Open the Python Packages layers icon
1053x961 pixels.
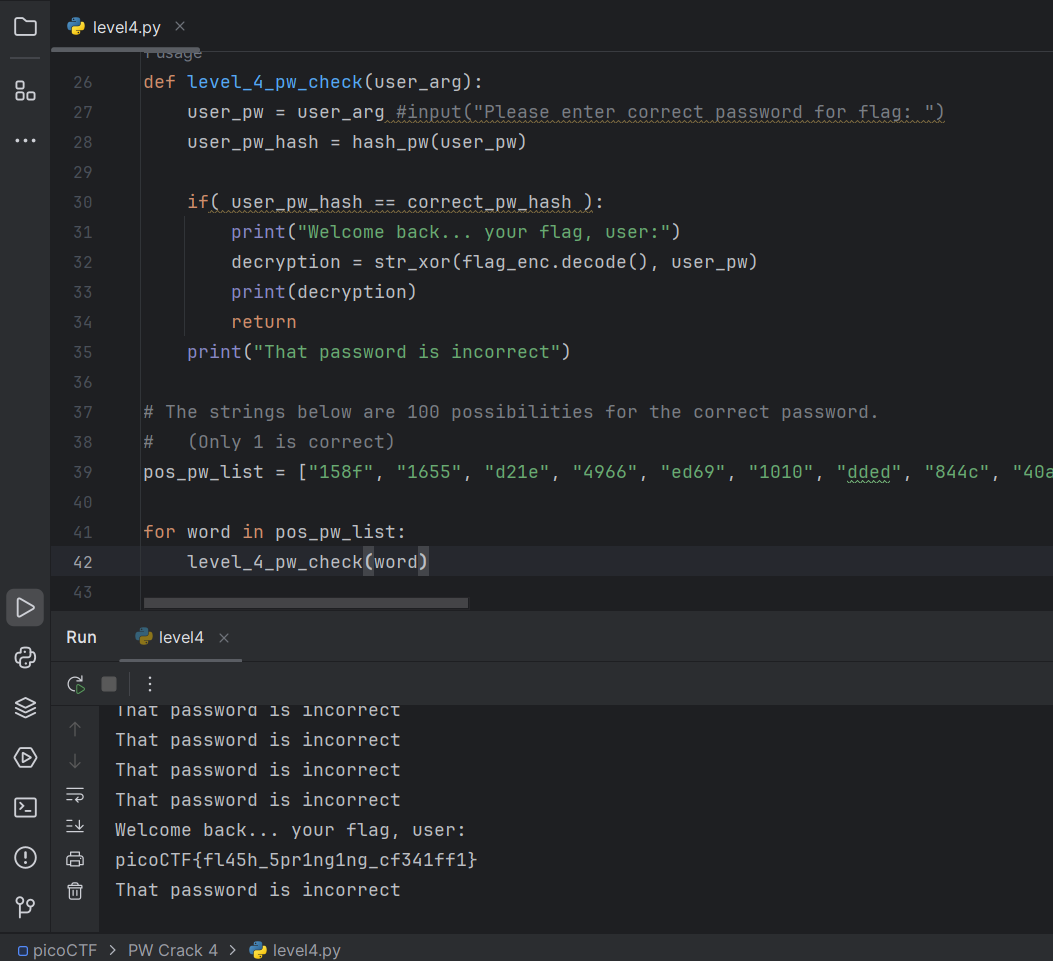25,707
